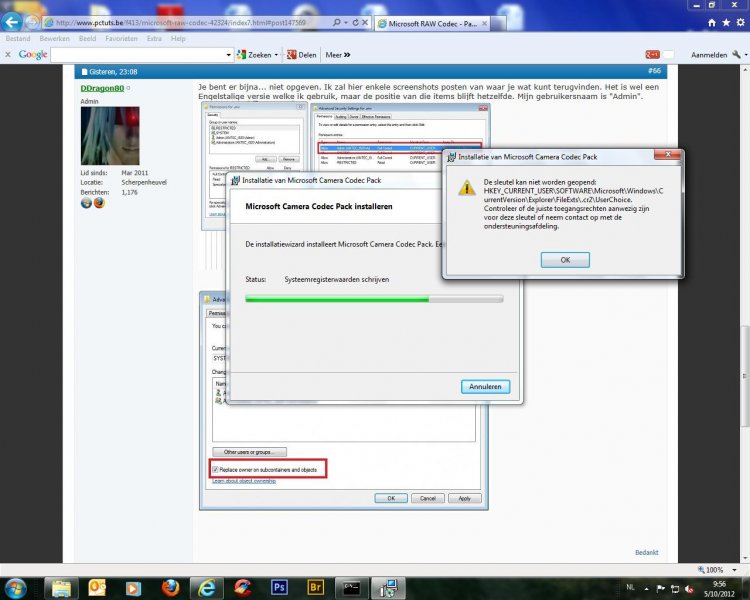Open the 100% zoom level dropdown
750x600 pixels.
(735, 570)
